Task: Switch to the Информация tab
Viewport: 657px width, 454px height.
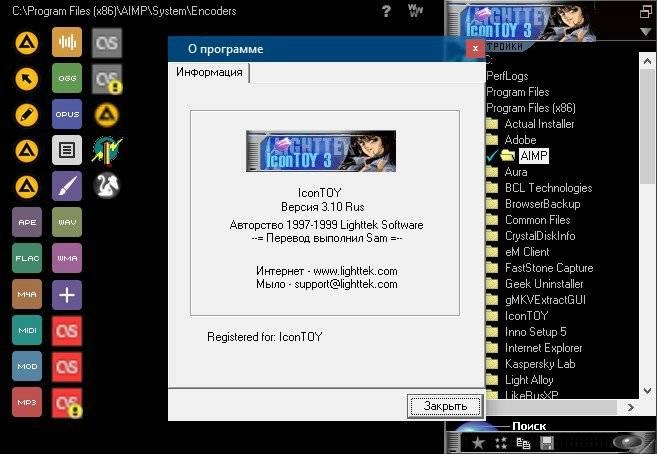Action: [x=209, y=72]
